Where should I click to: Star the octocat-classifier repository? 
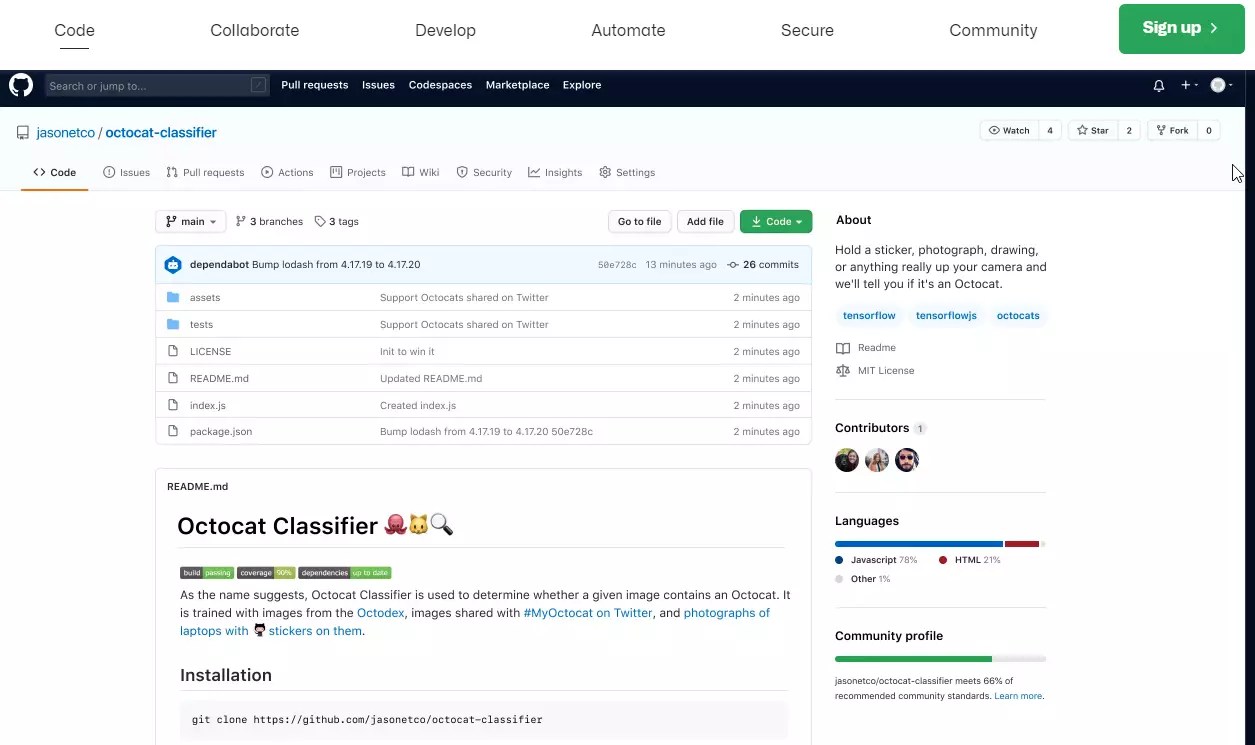pyautogui.click(x=1092, y=130)
